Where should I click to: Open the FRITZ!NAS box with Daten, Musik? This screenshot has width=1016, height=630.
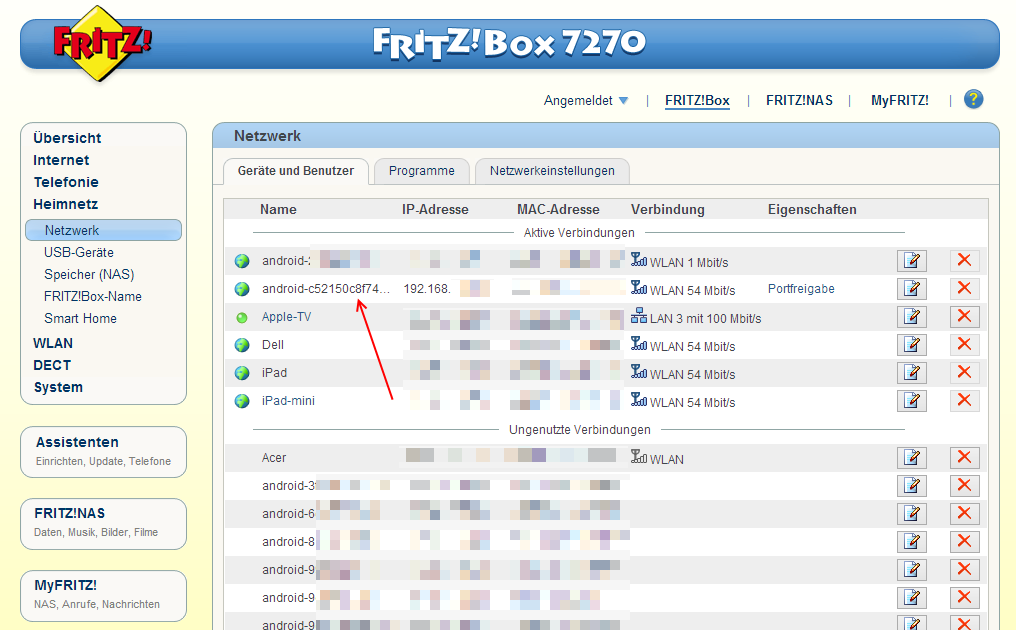pos(104,524)
